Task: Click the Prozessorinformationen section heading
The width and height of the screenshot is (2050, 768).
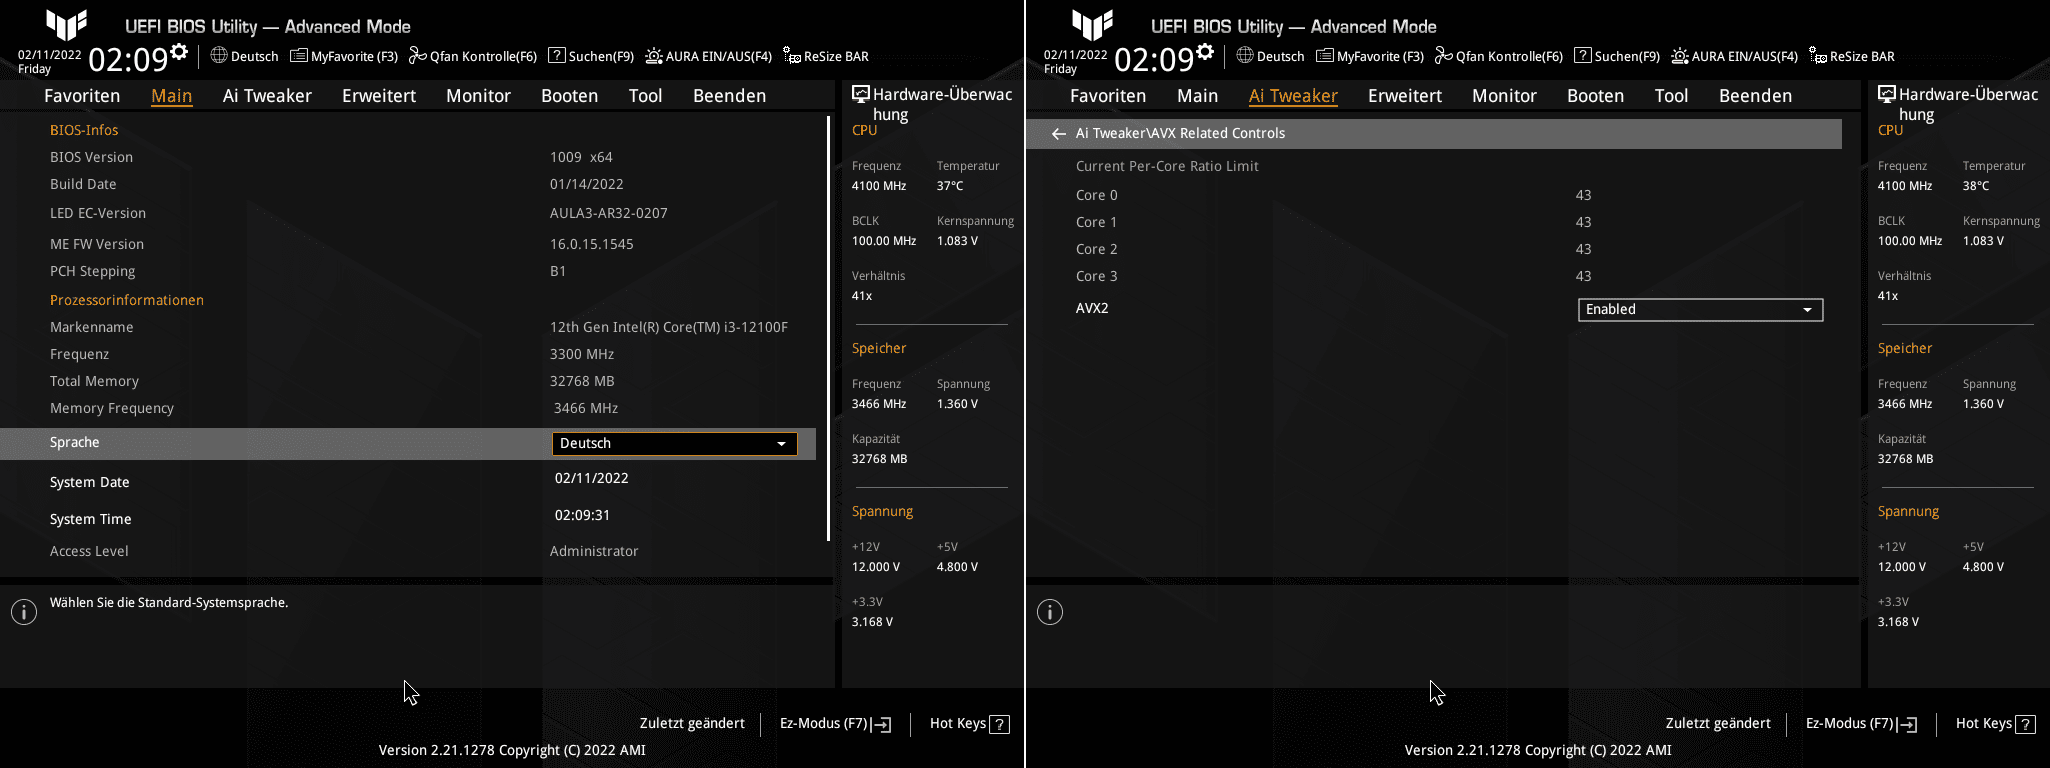Action: coord(127,301)
